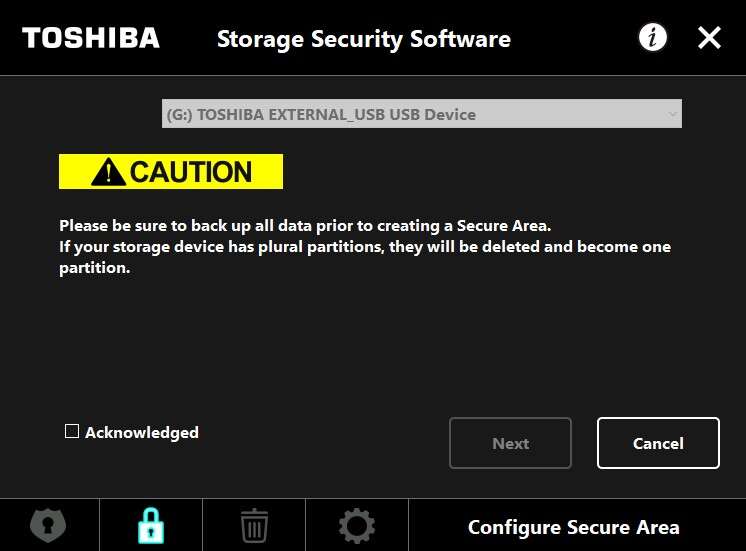Click the Acknowledged label text
Image resolution: width=746 pixels, height=551 pixels.
[x=141, y=432]
